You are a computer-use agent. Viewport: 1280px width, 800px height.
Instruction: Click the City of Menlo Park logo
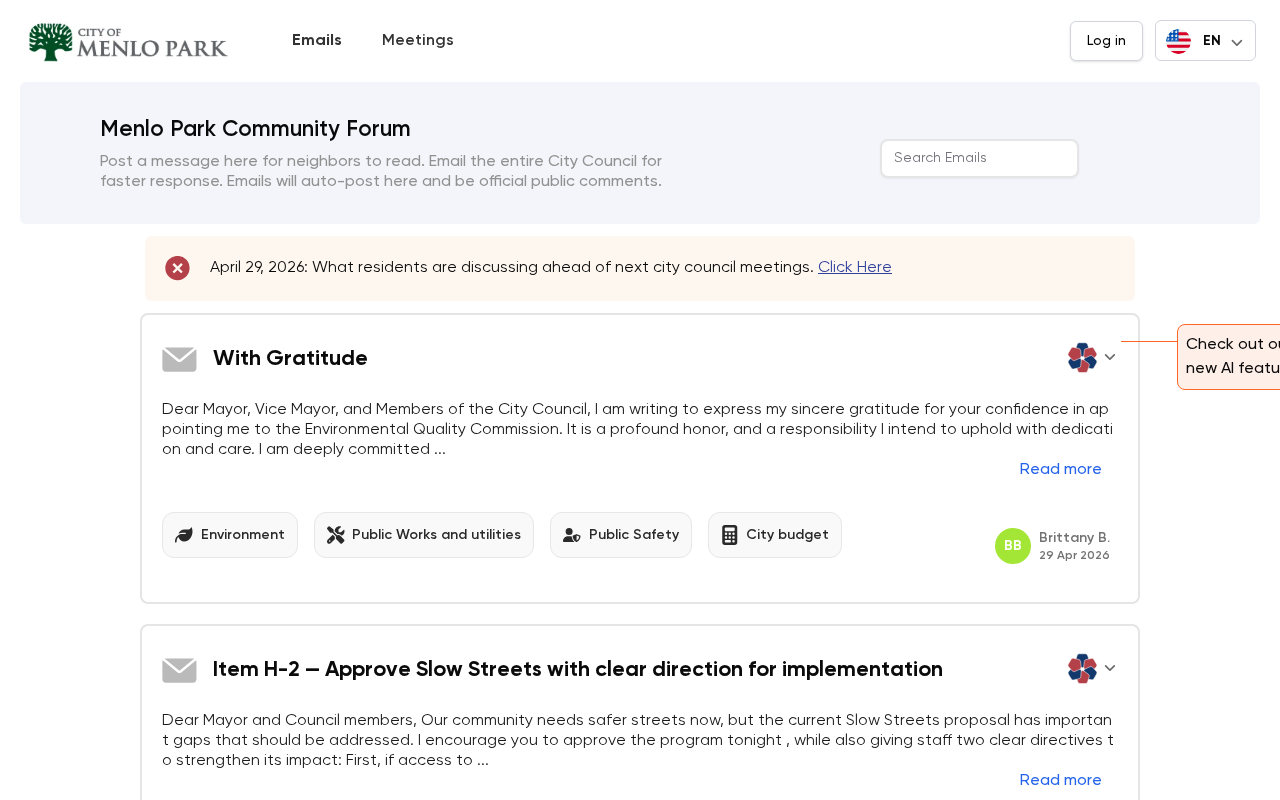[128, 42]
